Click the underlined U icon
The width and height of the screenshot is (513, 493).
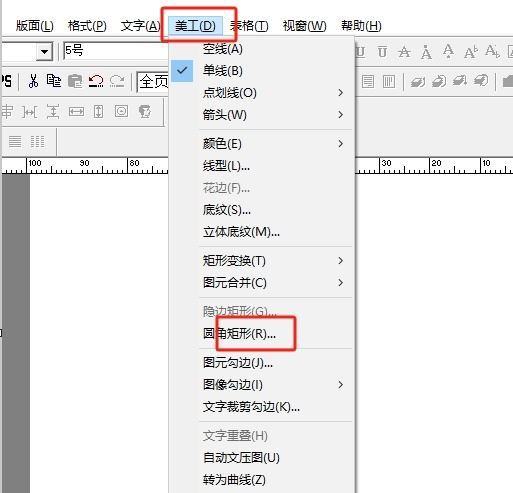pos(360,52)
